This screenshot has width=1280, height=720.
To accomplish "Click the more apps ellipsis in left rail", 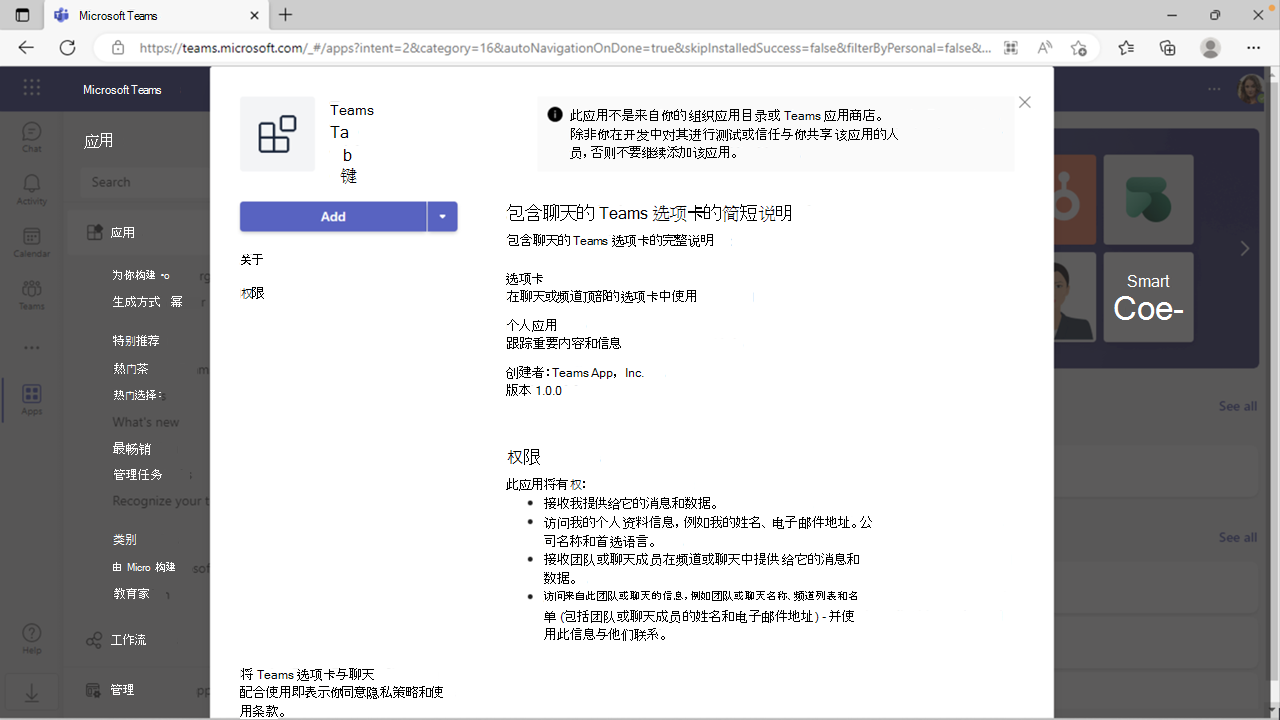I will pyautogui.click(x=32, y=348).
